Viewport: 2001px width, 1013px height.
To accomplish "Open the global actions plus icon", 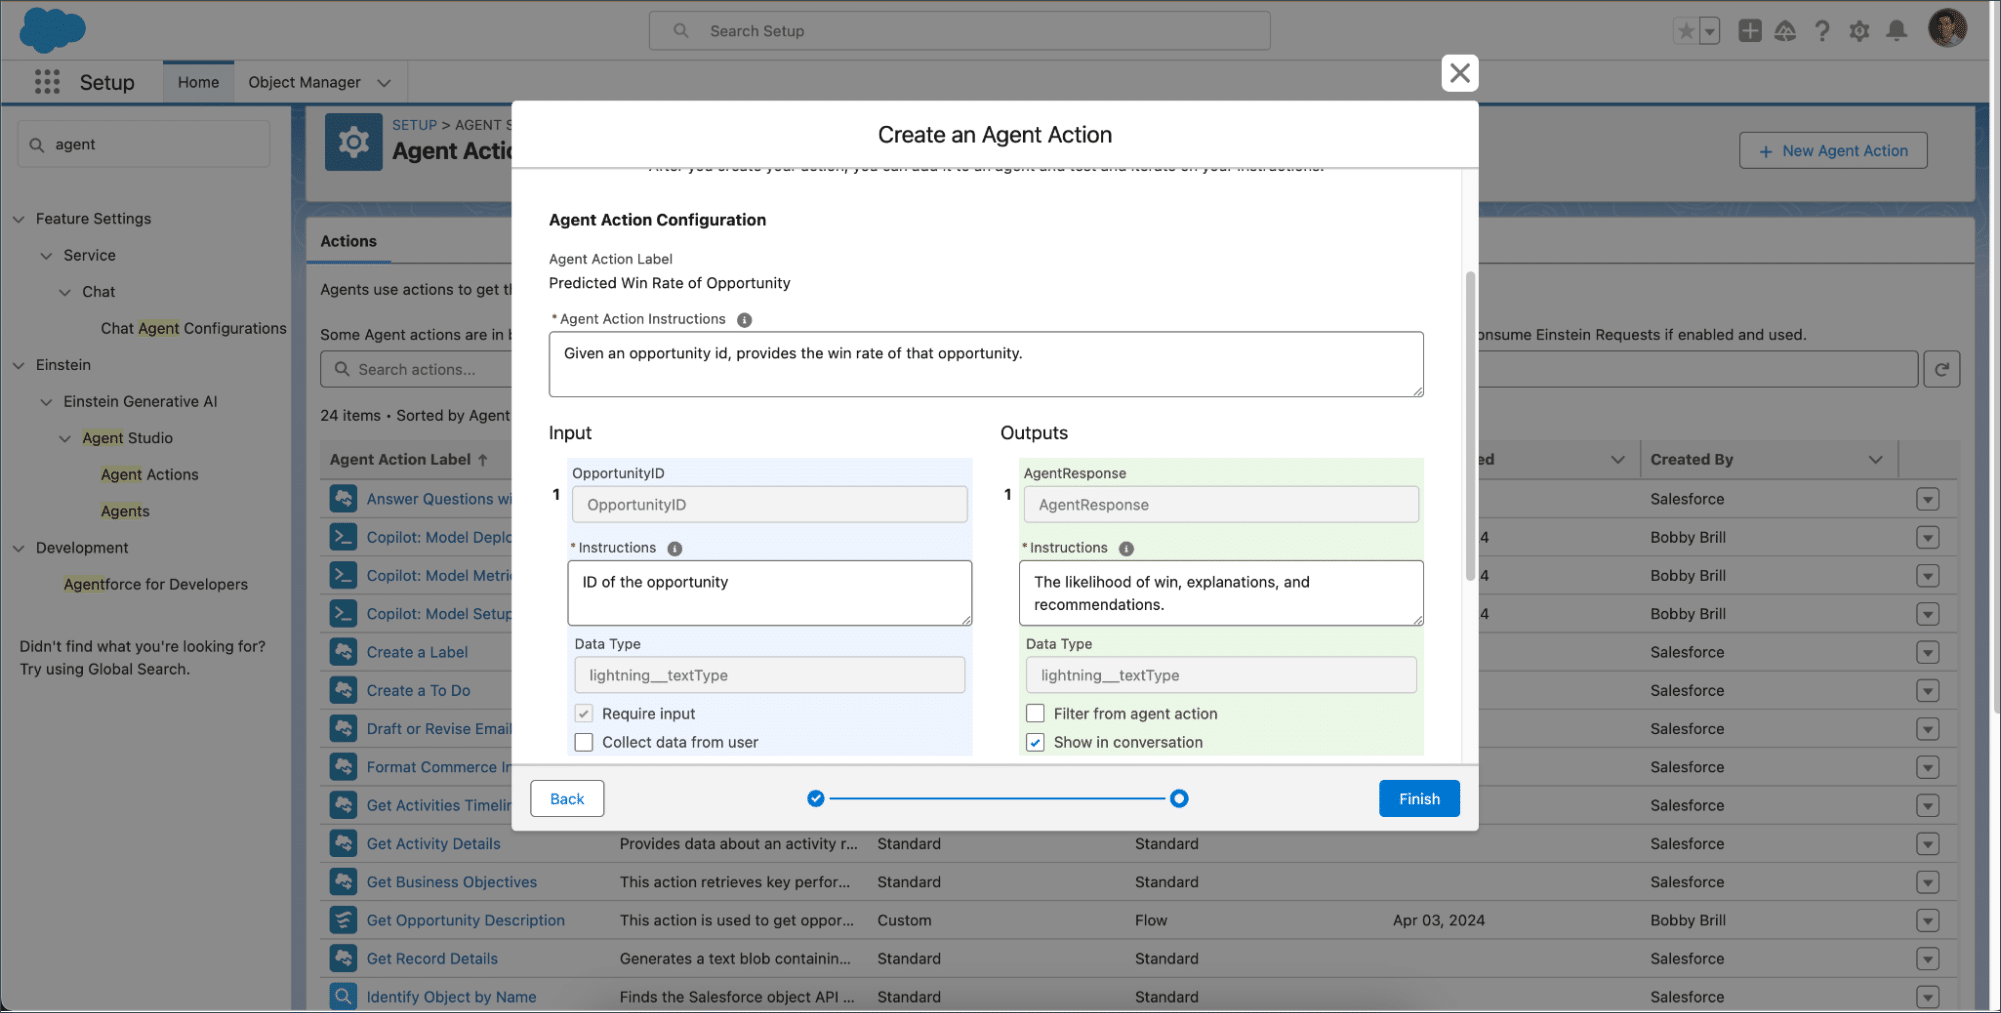I will pyautogui.click(x=1749, y=31).
